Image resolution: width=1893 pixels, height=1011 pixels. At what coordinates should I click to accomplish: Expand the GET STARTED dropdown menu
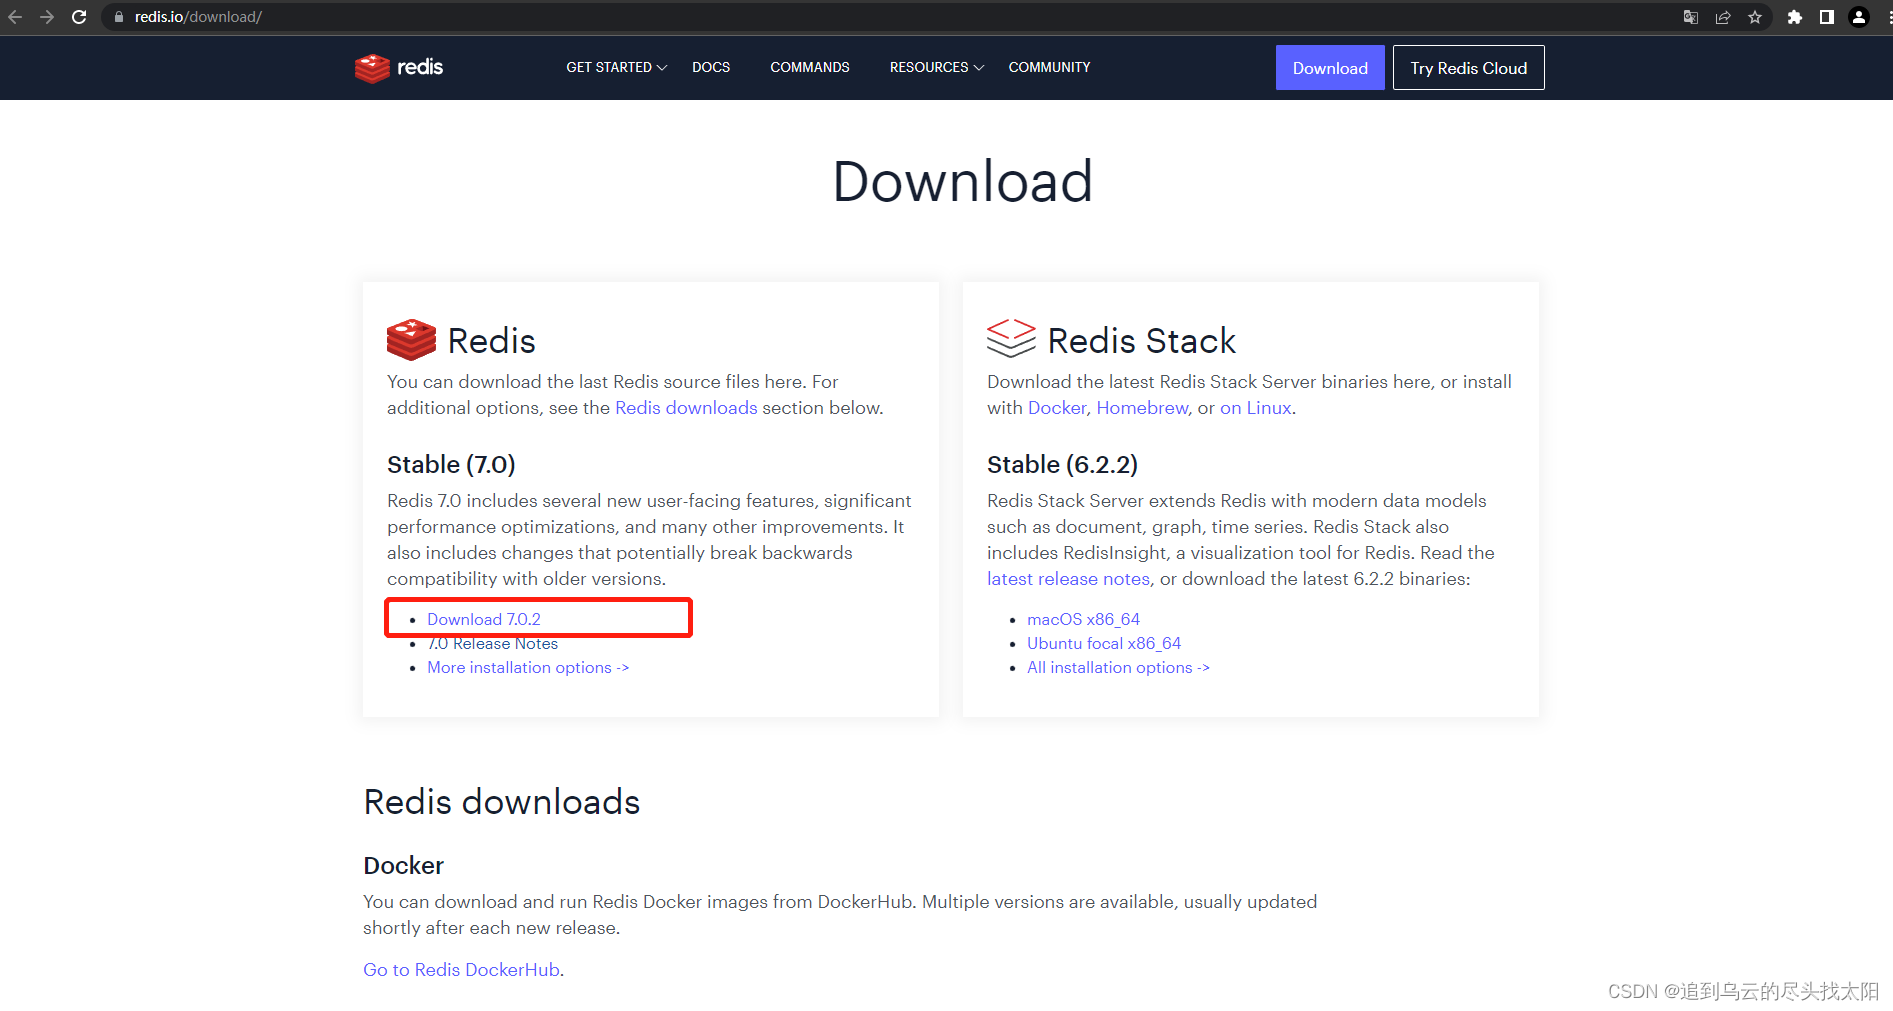point(616,67)
